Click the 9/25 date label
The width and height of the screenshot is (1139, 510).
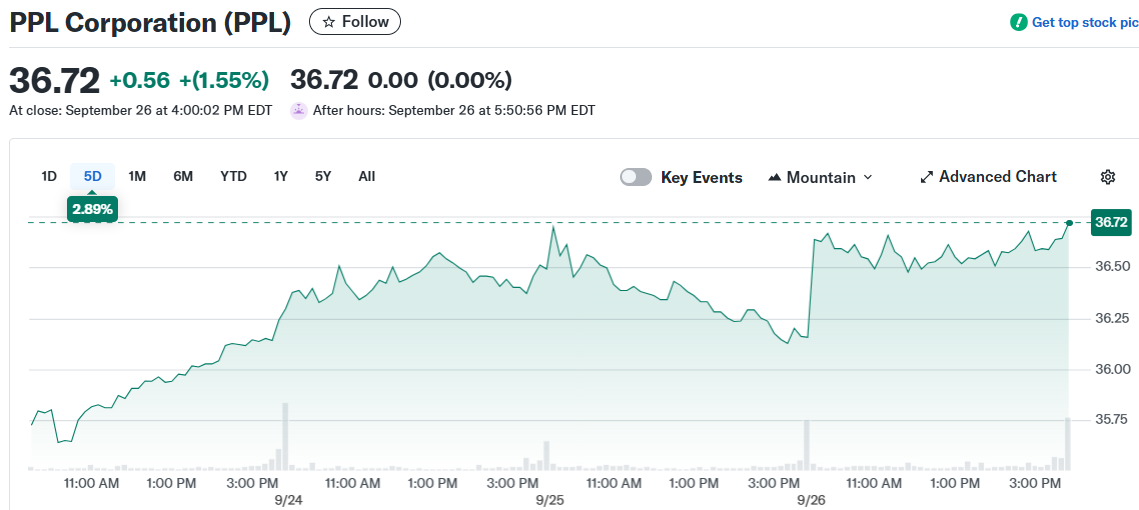point(550,501)
